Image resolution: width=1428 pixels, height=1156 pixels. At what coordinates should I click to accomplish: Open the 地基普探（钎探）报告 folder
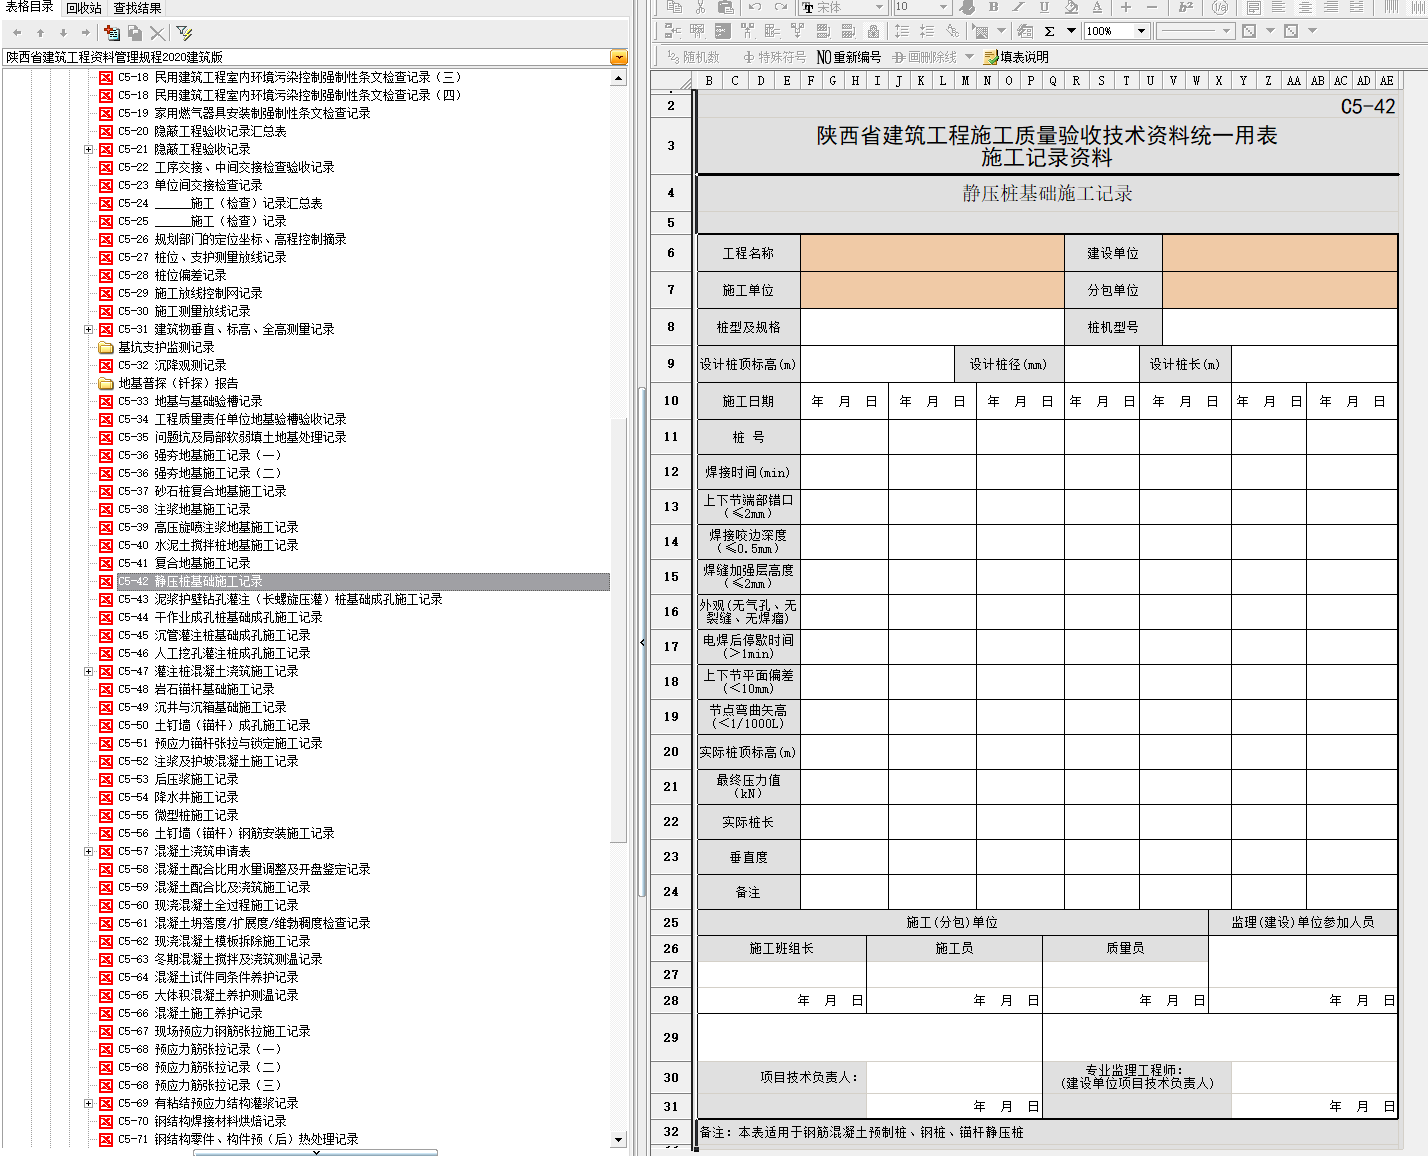pyautogui.click(x=178, y=383)
